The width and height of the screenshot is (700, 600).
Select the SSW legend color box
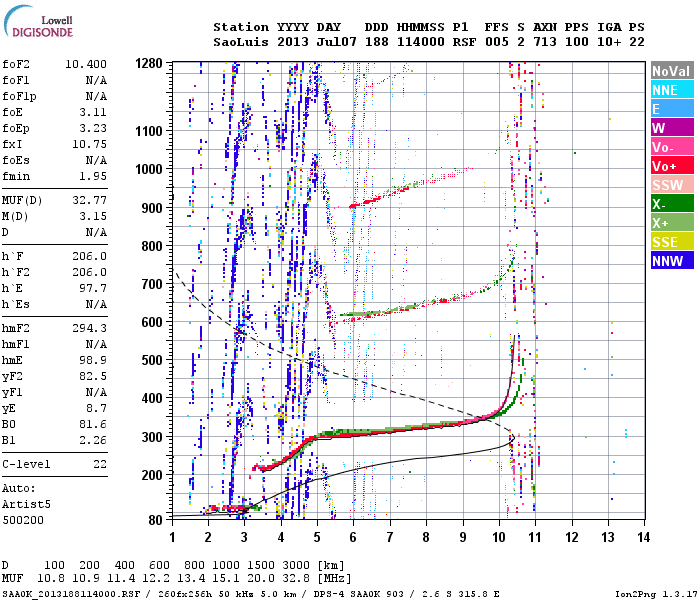pyautogui.click(x=672, y=184)
